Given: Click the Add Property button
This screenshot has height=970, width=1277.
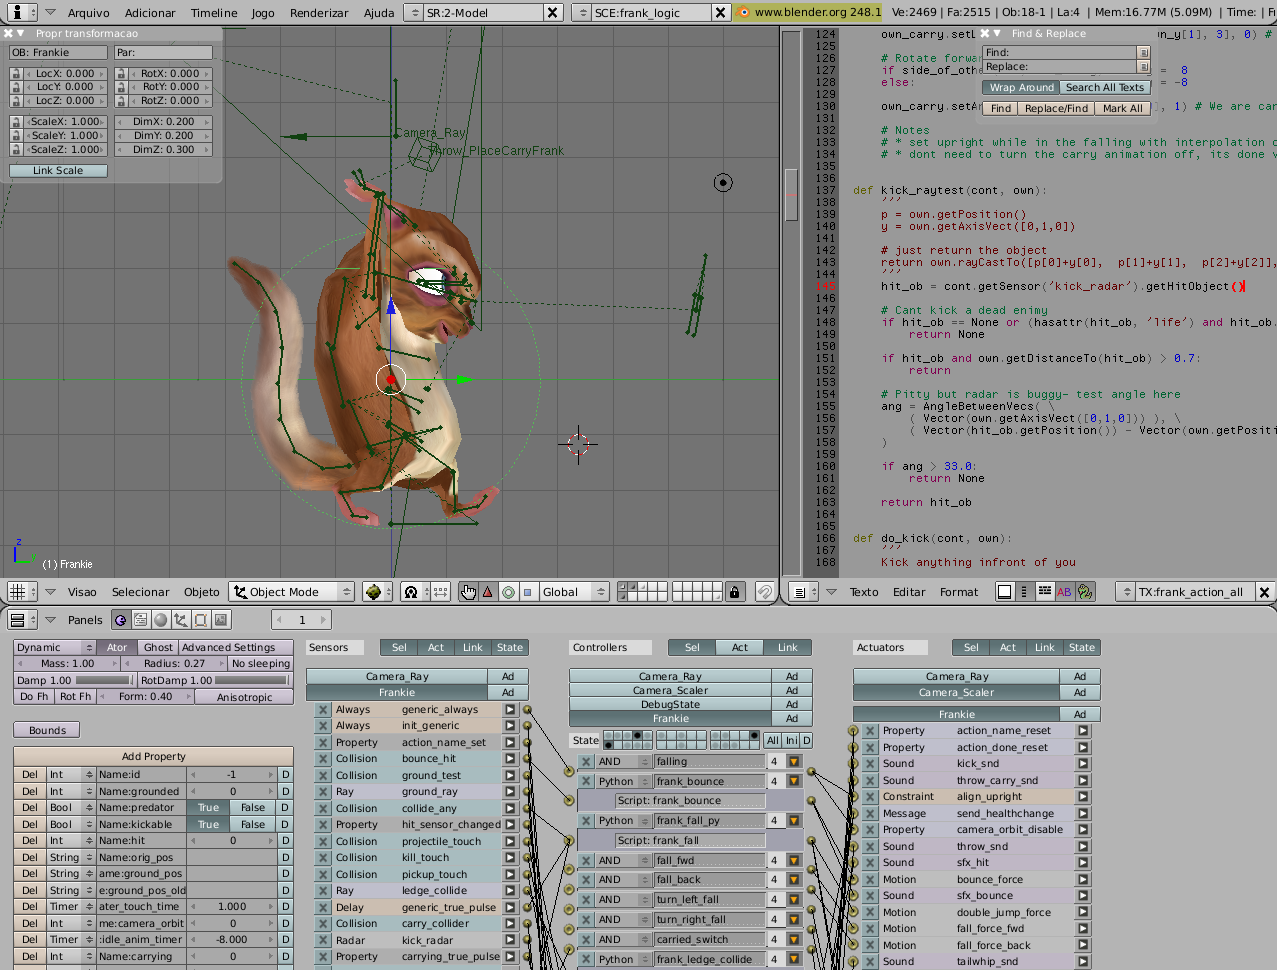Looking at the screenshot, I should (153, 757).
